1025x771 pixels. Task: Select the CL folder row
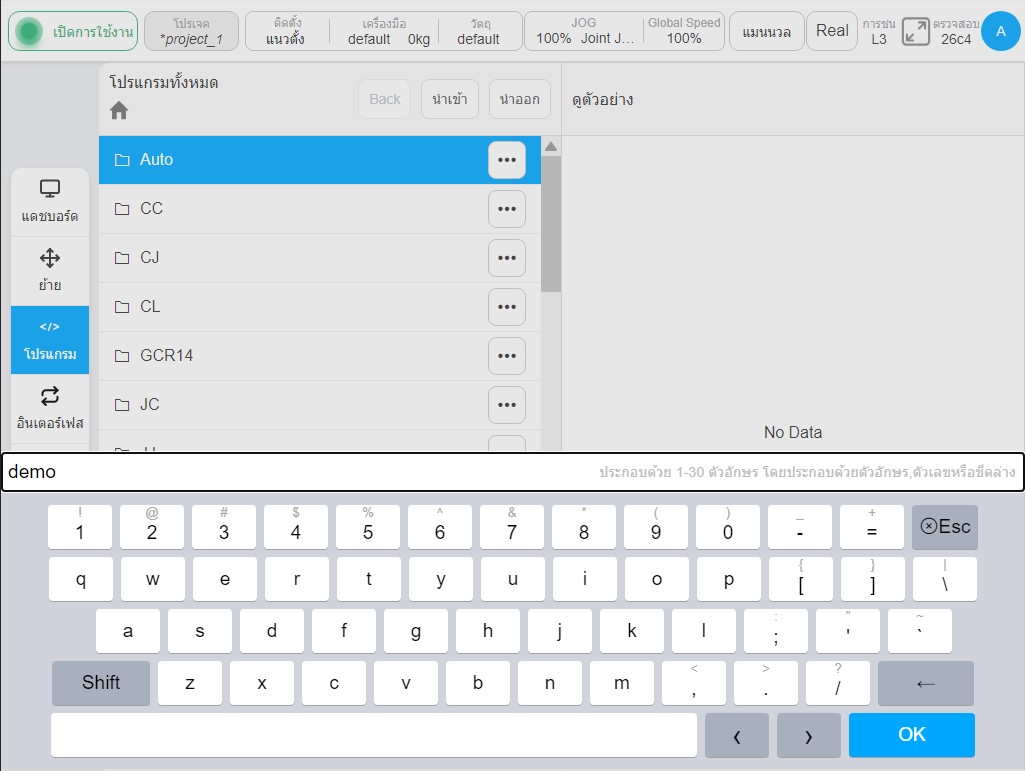[320, 307]
